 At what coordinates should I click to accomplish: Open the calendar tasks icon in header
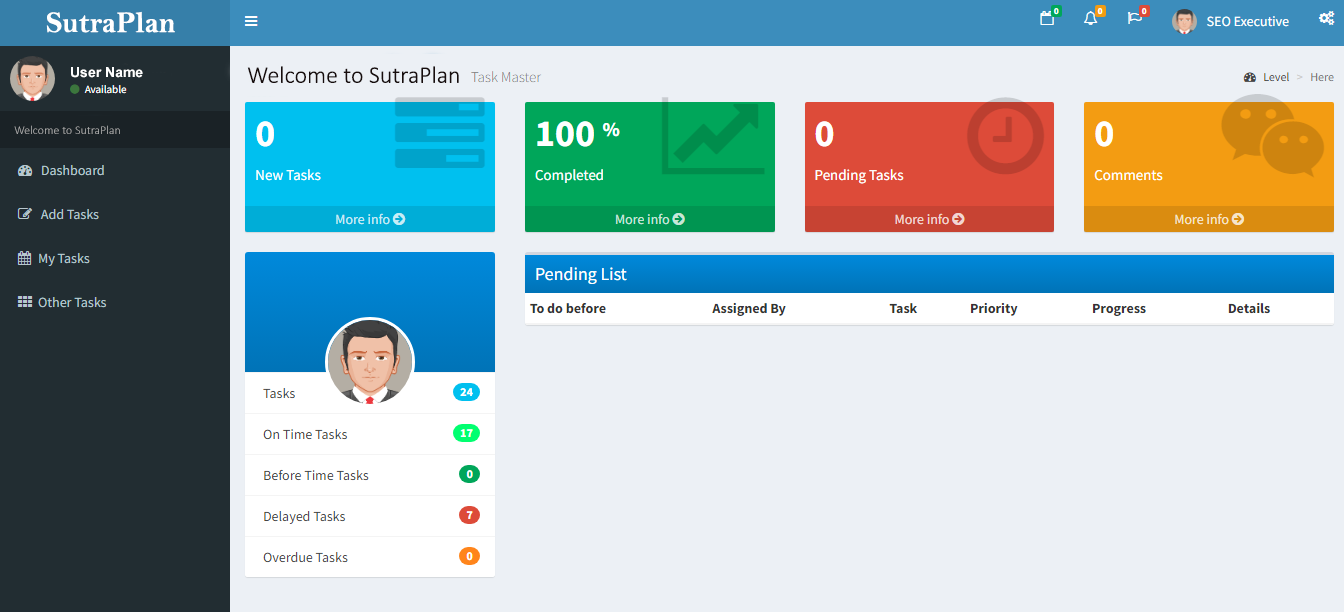pos(1047,18)
